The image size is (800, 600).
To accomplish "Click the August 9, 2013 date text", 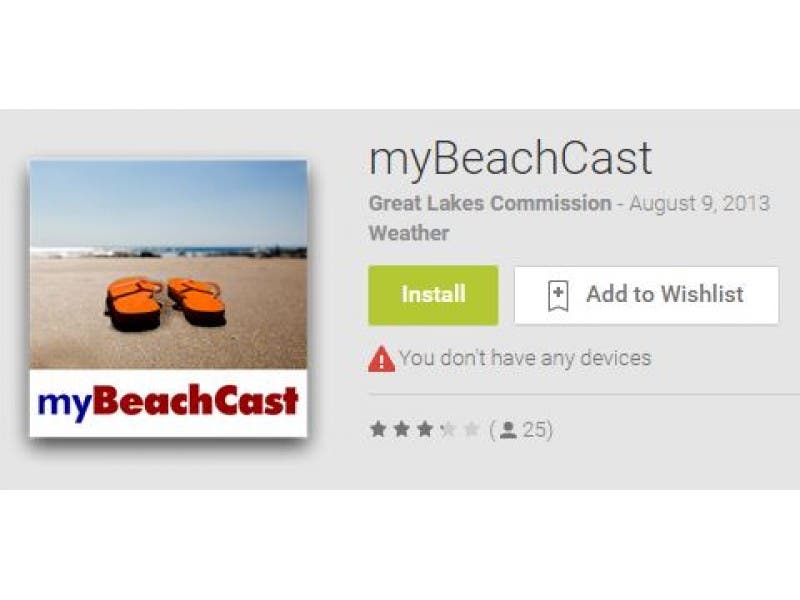I will (x=699, y=203).
